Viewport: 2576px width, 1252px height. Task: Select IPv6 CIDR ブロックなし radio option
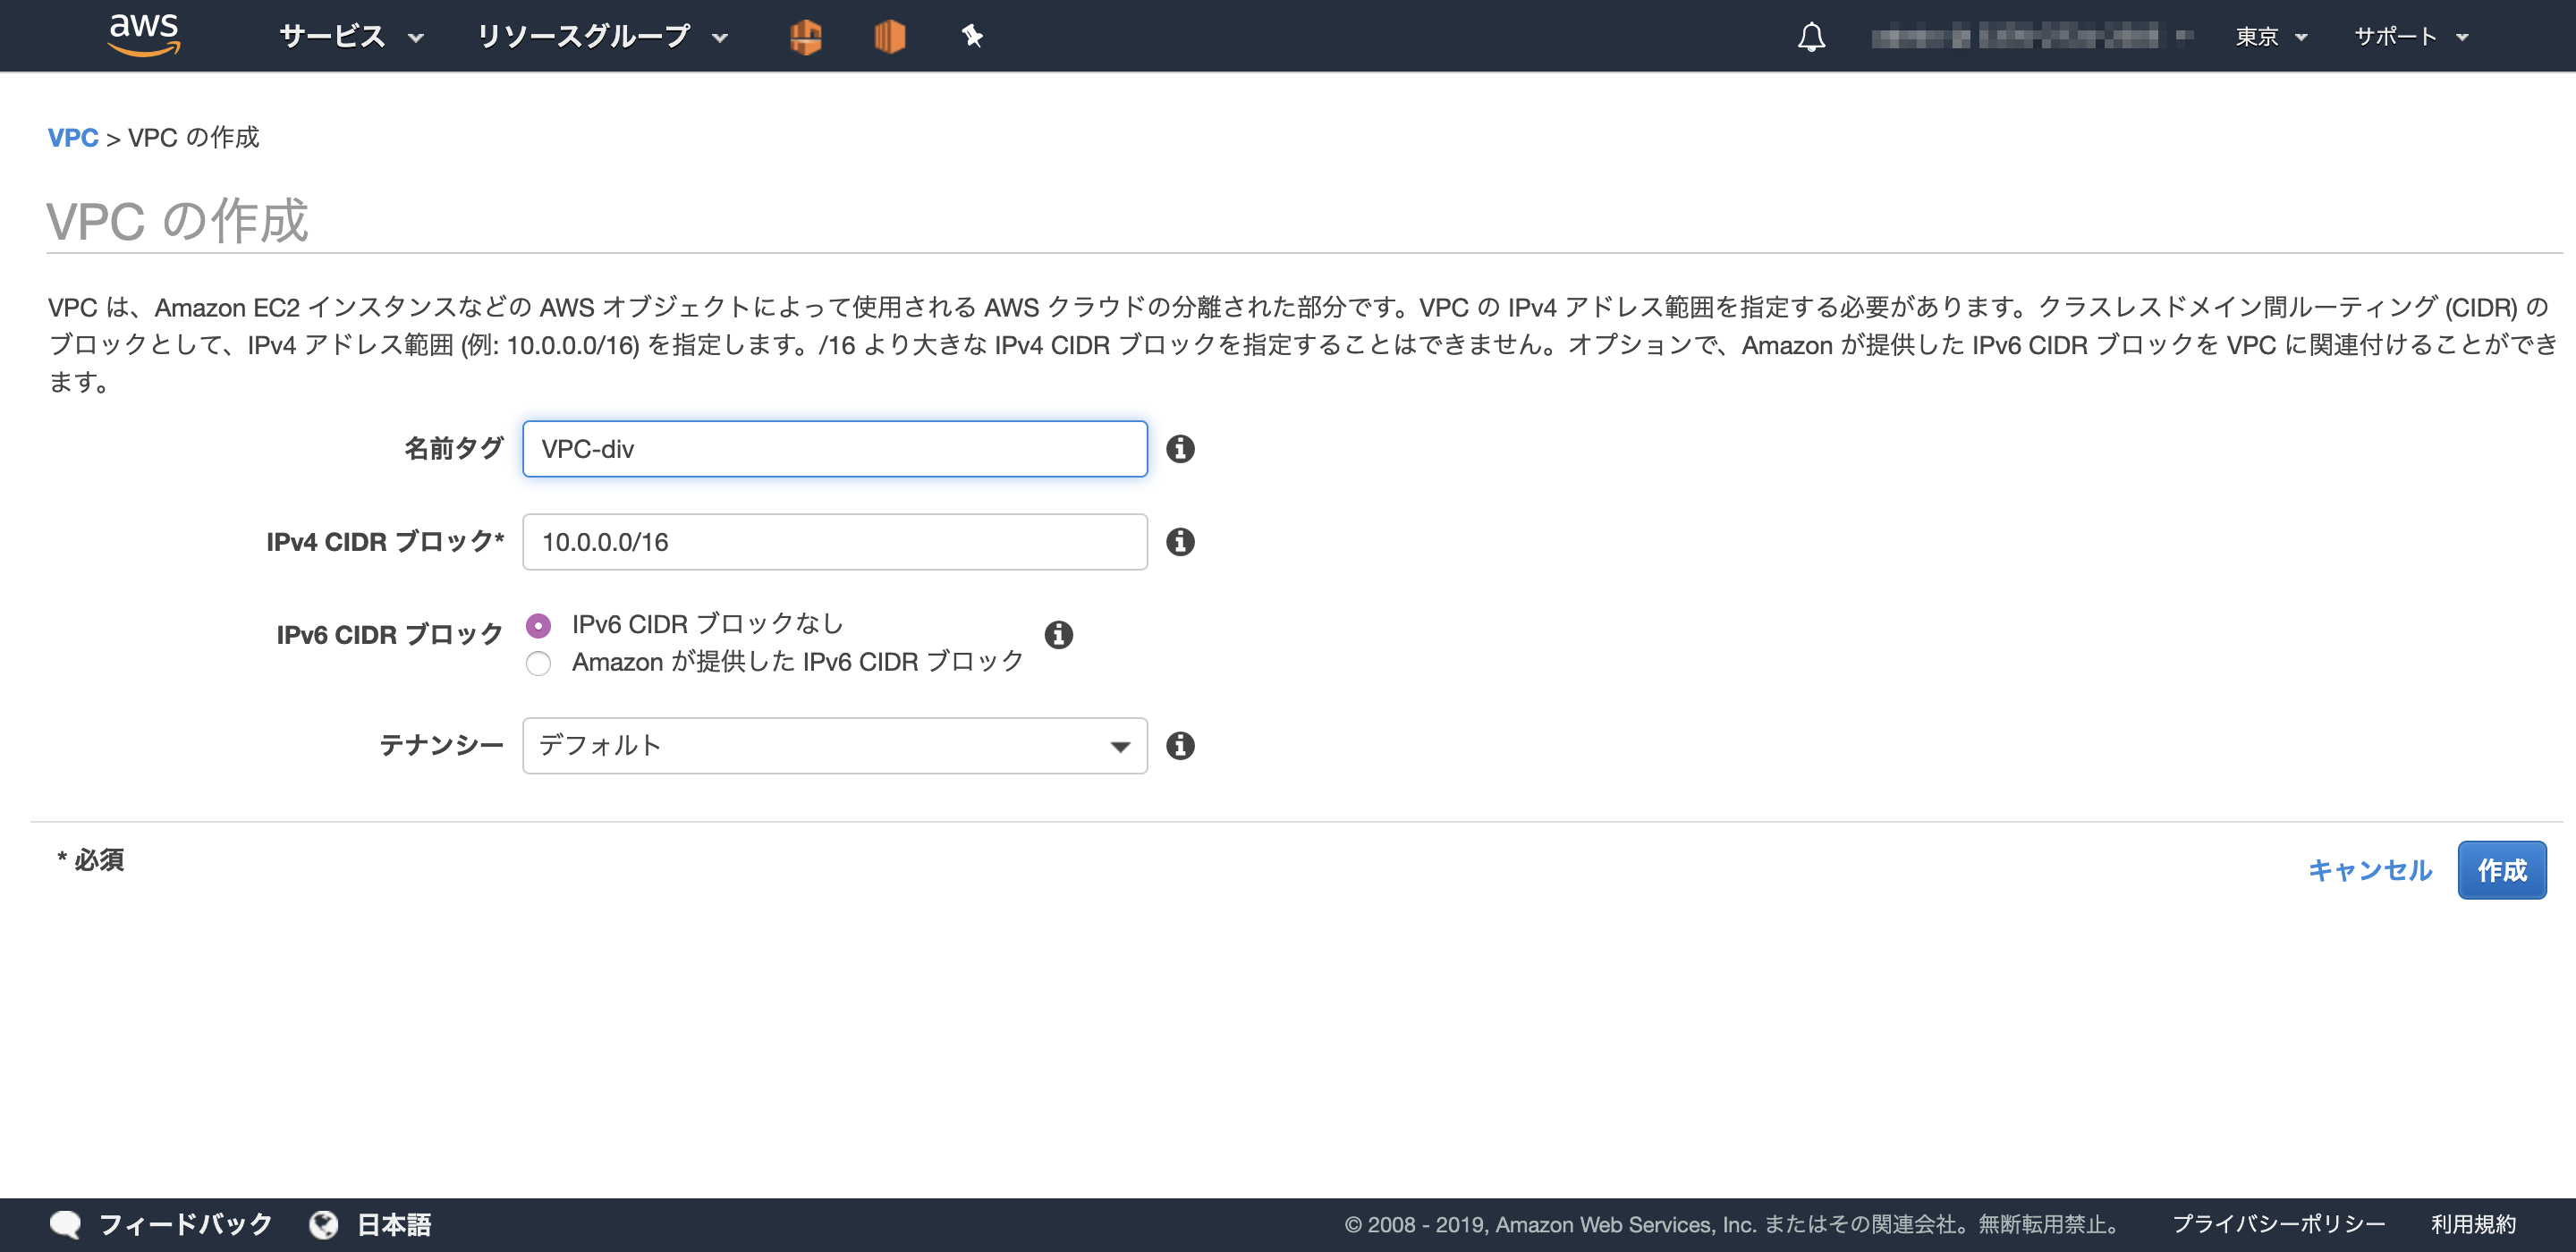[x=538, y=626]
